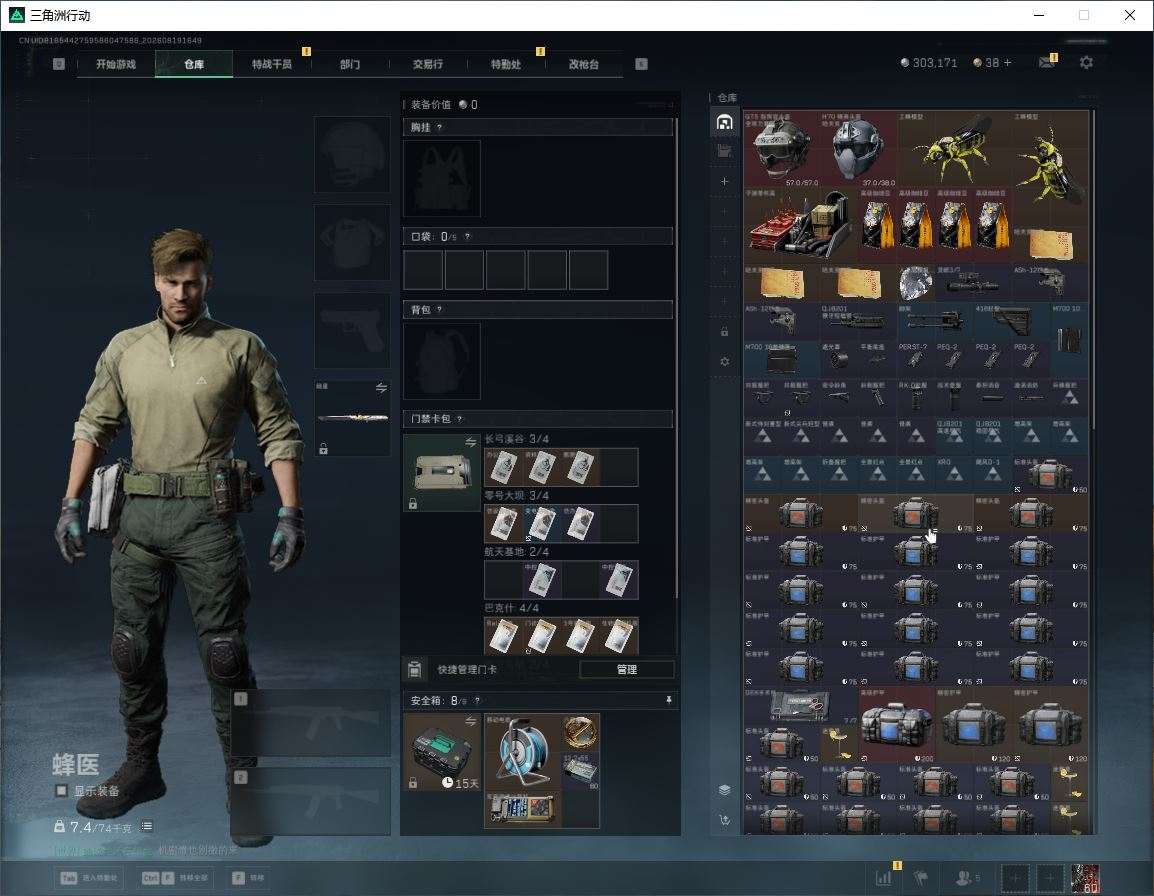Screen dimensions: 1154x896
Task: Toggle the 显示装备 checkbox
Action: point(62,791)
